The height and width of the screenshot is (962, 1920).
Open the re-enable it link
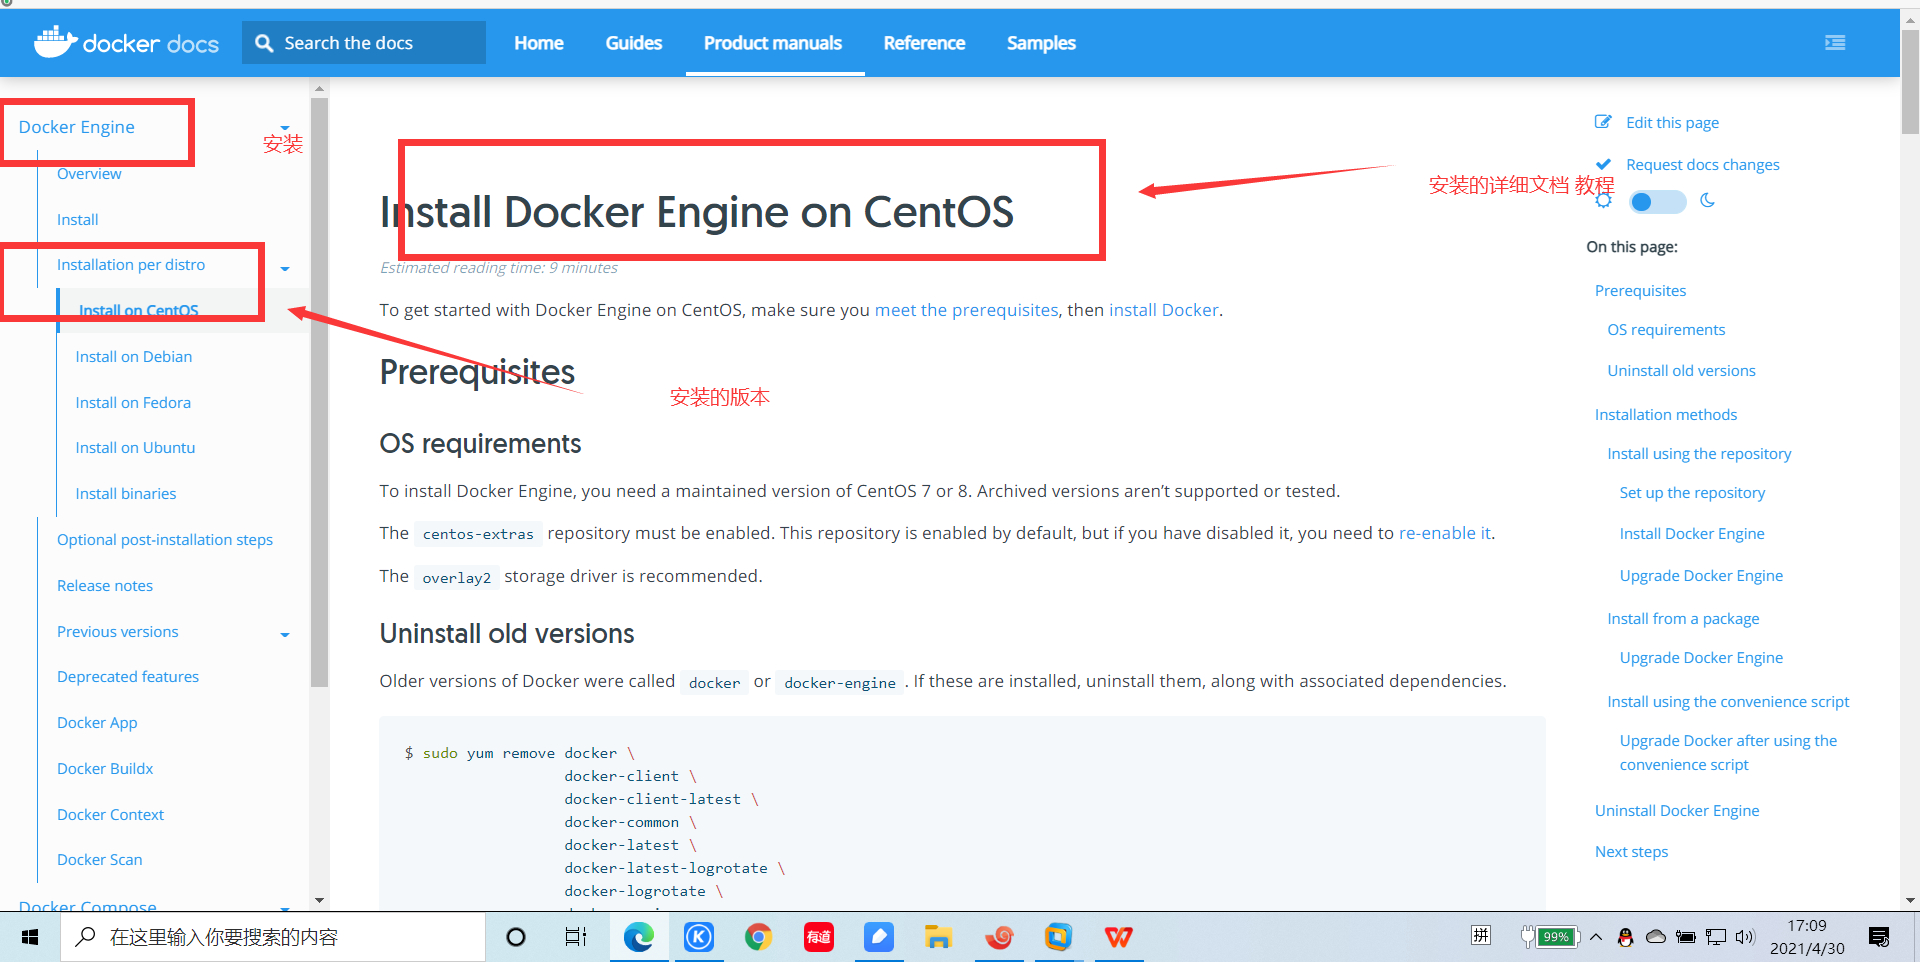(x=1444, y=533)
